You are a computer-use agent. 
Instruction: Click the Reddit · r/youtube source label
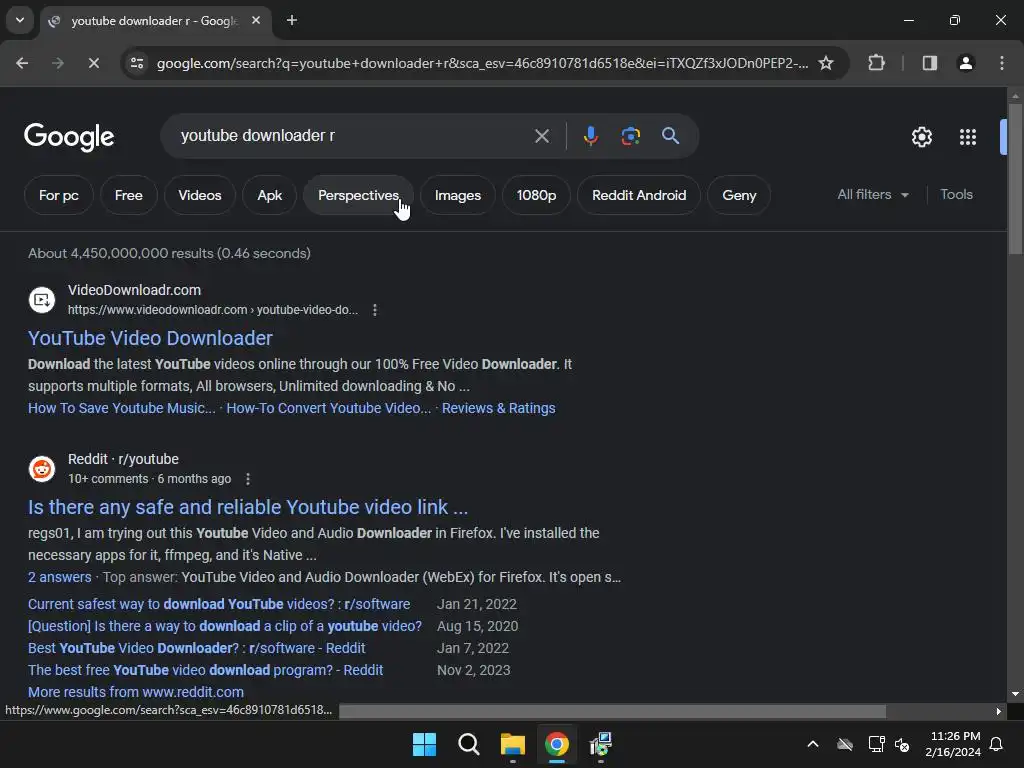click(x=123, y=459)
